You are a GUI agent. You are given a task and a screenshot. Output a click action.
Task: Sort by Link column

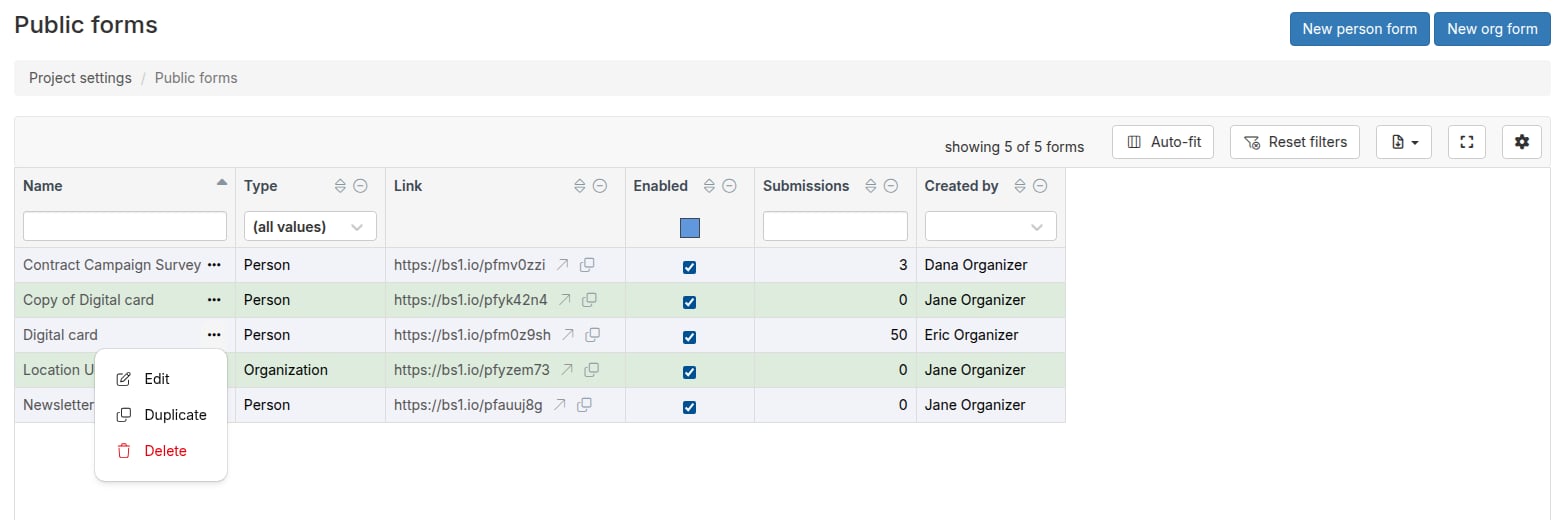580,186
